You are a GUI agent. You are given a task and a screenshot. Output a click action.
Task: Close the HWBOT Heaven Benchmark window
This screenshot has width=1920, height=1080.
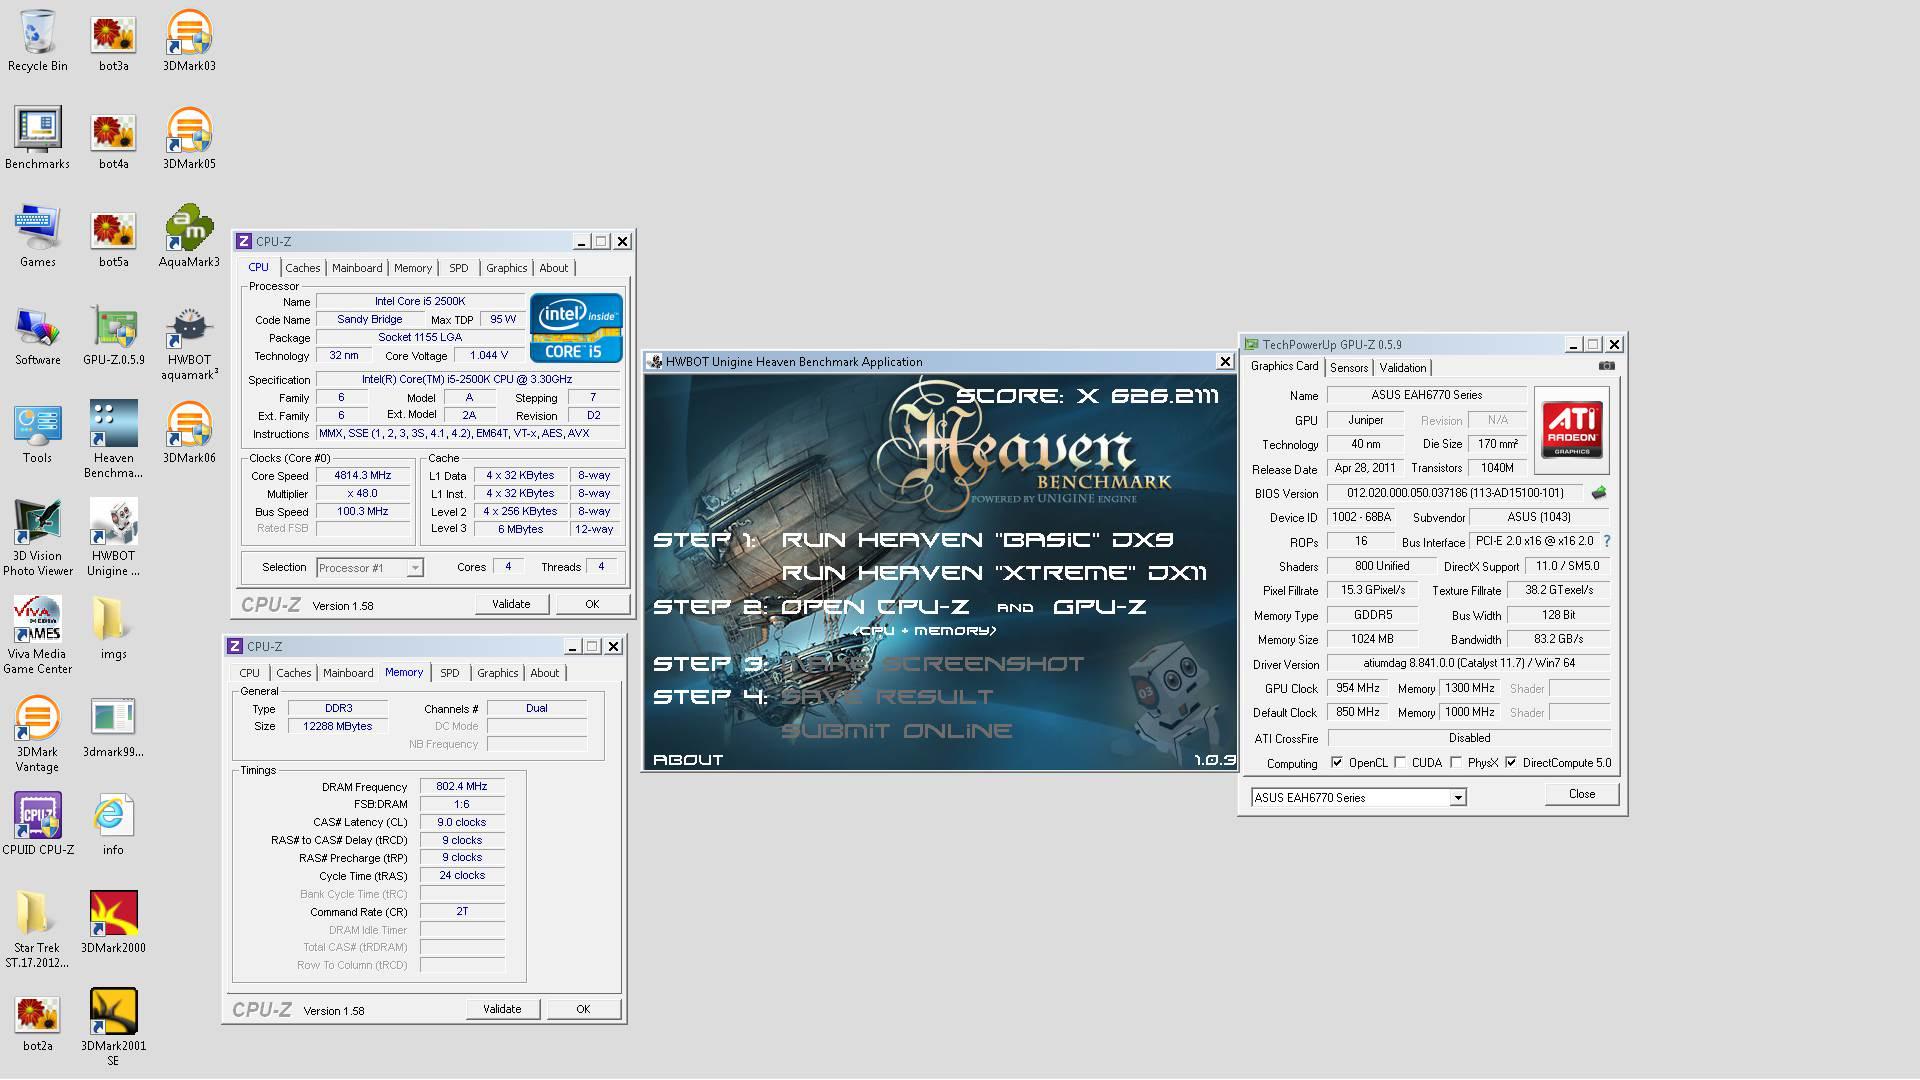click(1224, 362)
